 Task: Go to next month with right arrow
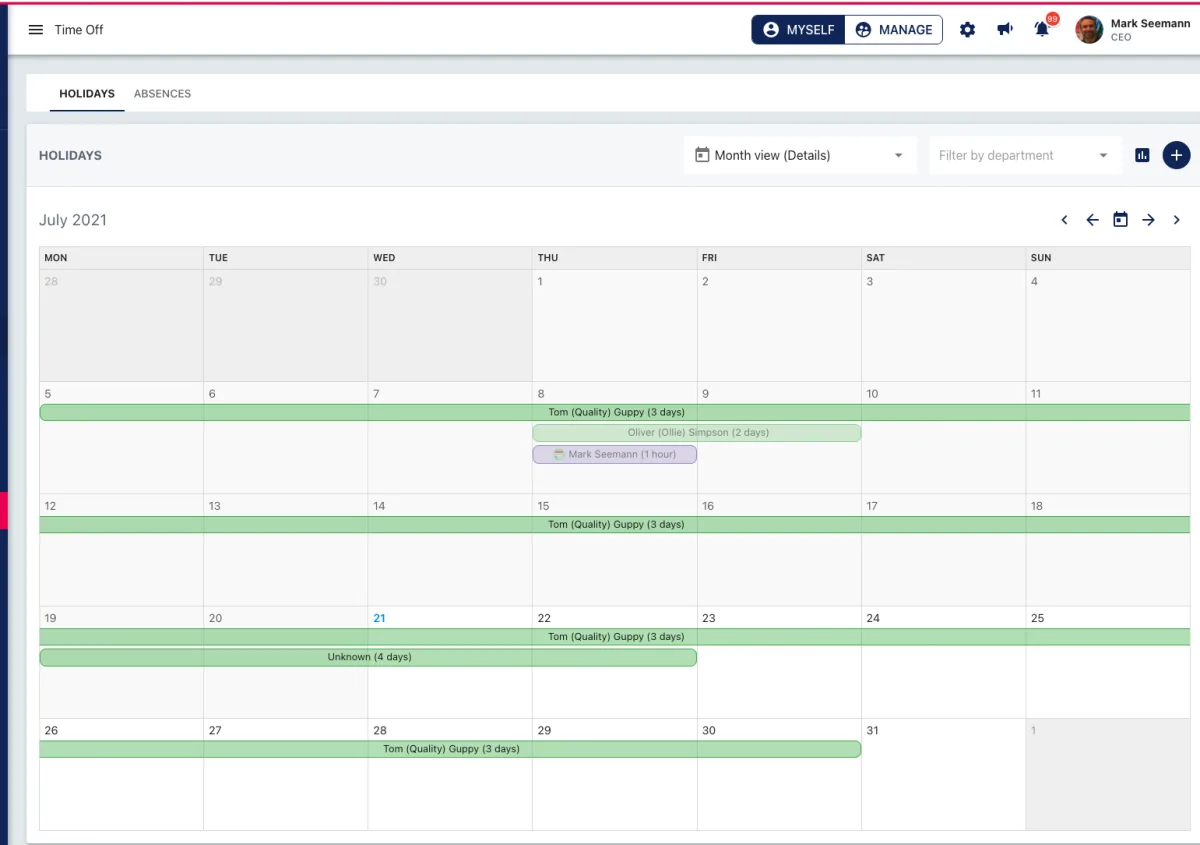pyautogui.click(x=1148, y=220)
